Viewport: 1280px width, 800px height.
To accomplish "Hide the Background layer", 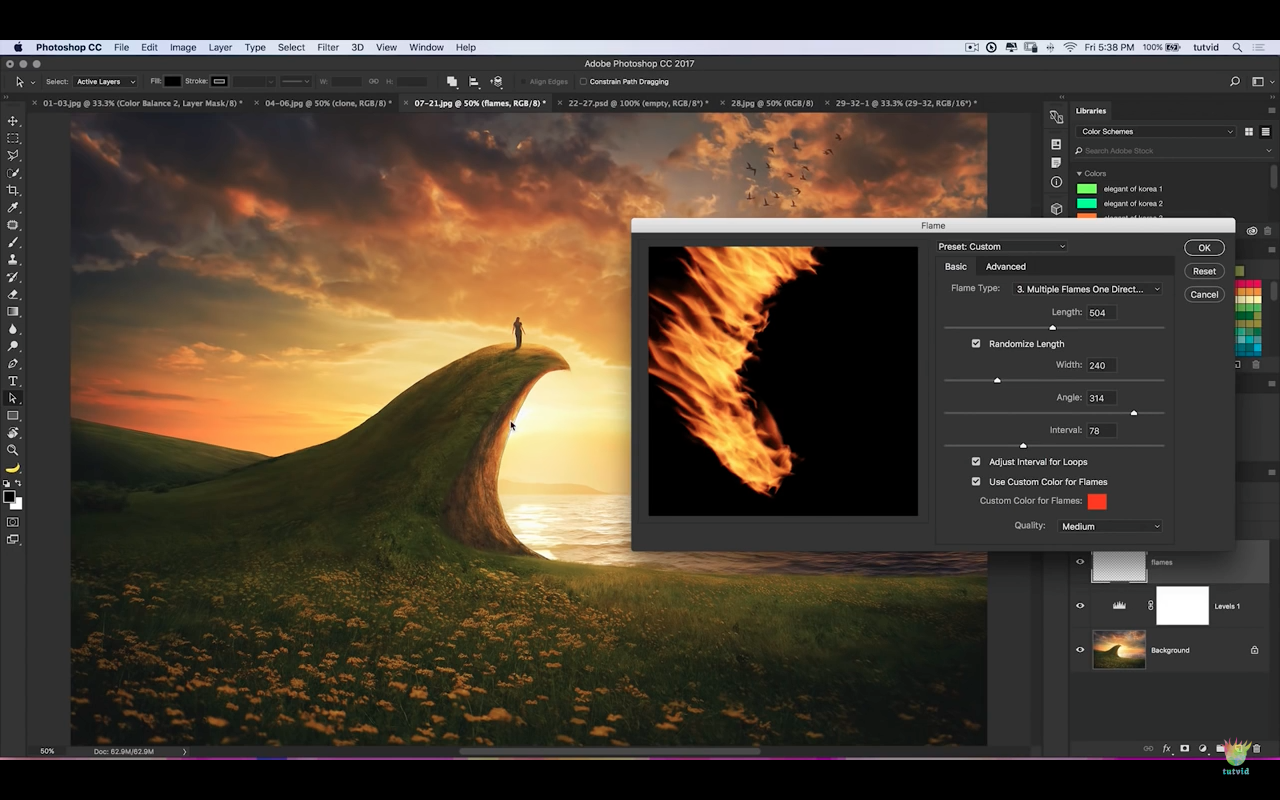I will pyautogui.click(x=1080, y=650).
